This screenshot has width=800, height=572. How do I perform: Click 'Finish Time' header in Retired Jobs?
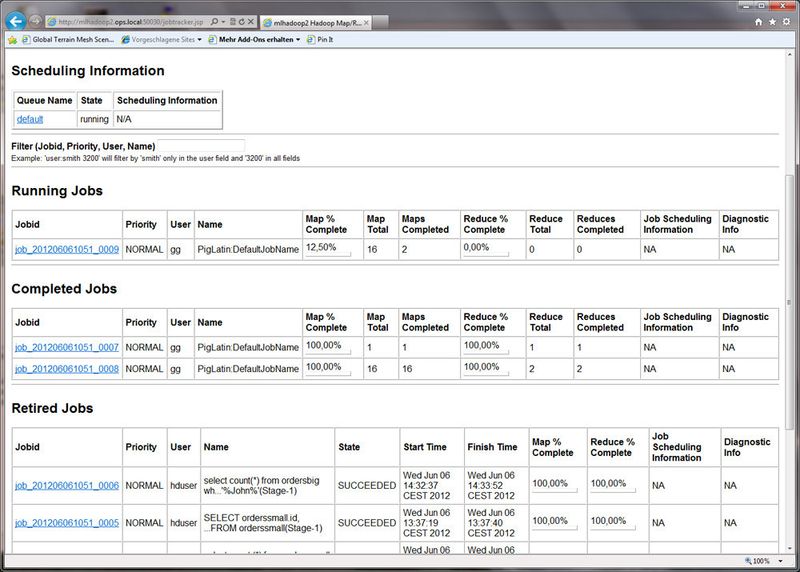click(492, 447)
